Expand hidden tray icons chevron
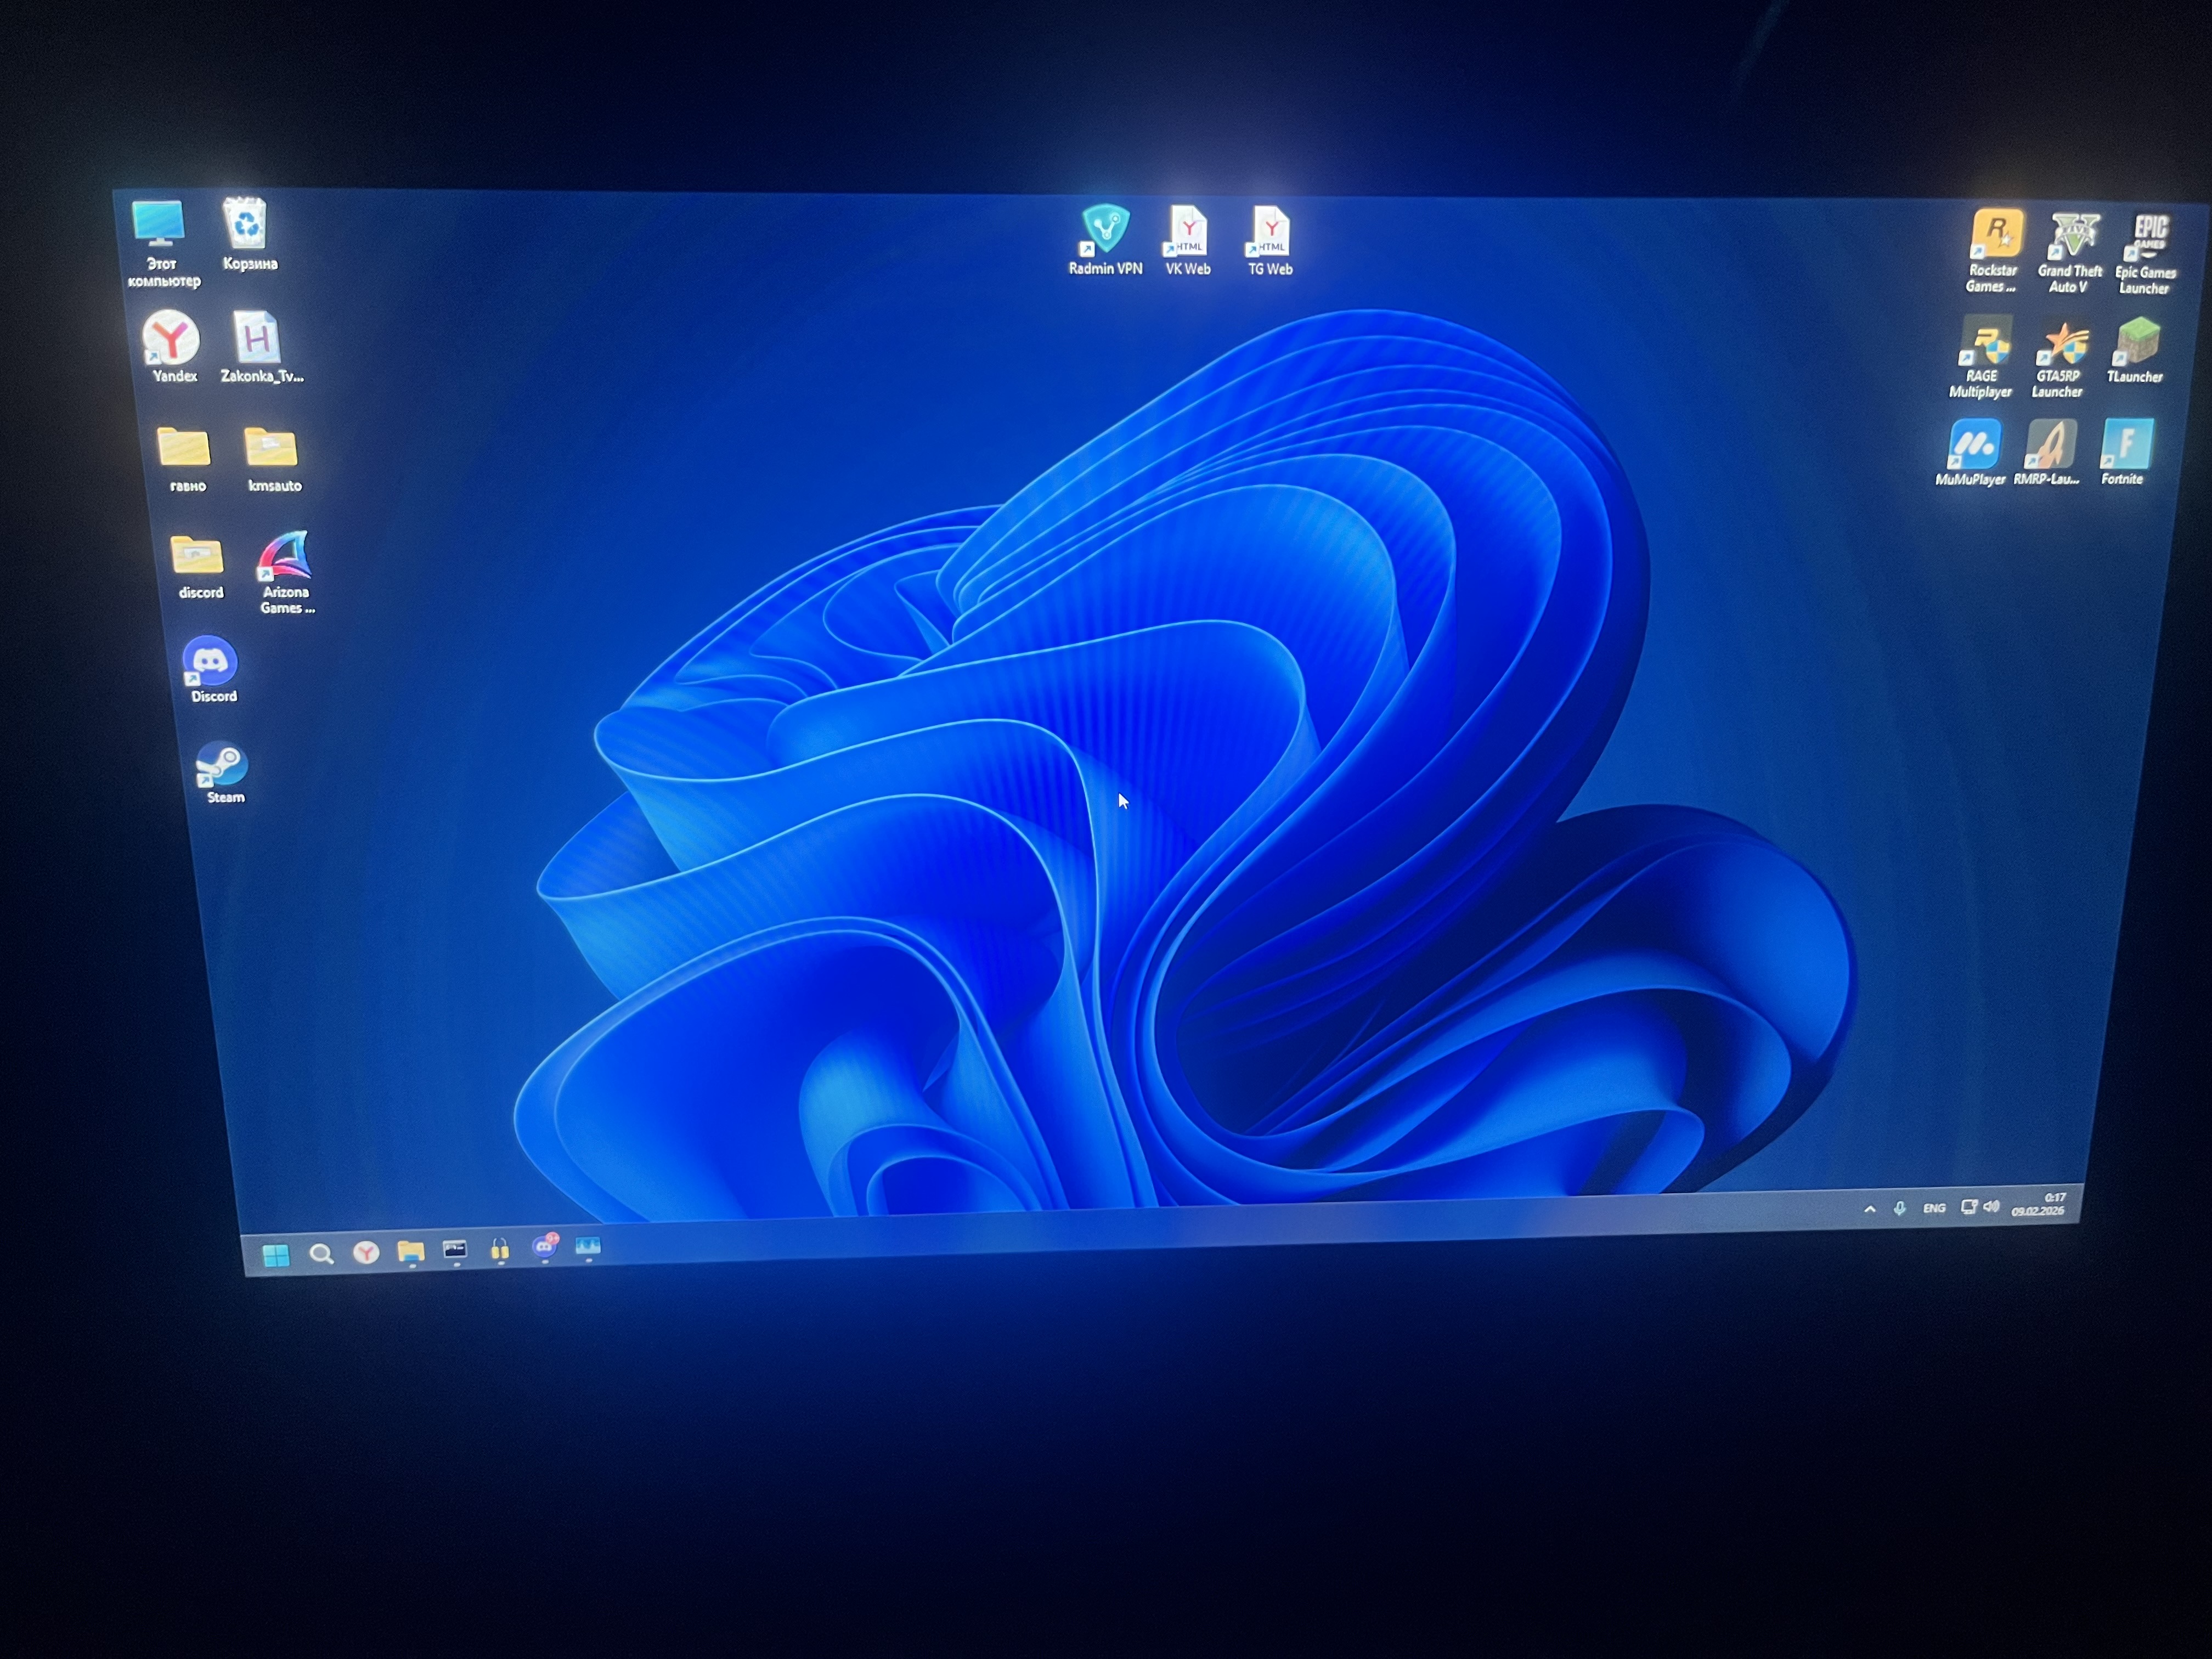The image size is (2212, 1659). [1869, 1209]
